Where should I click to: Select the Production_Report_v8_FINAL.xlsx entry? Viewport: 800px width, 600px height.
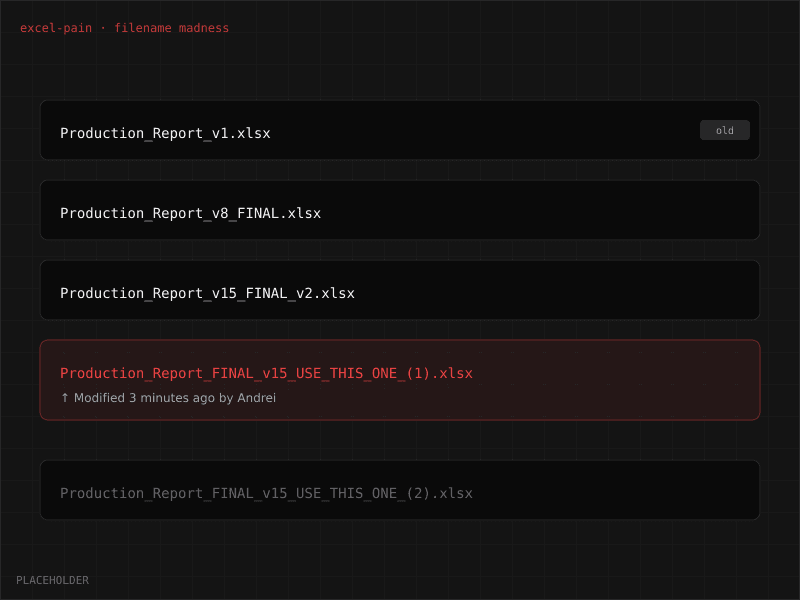click(190, 213)
